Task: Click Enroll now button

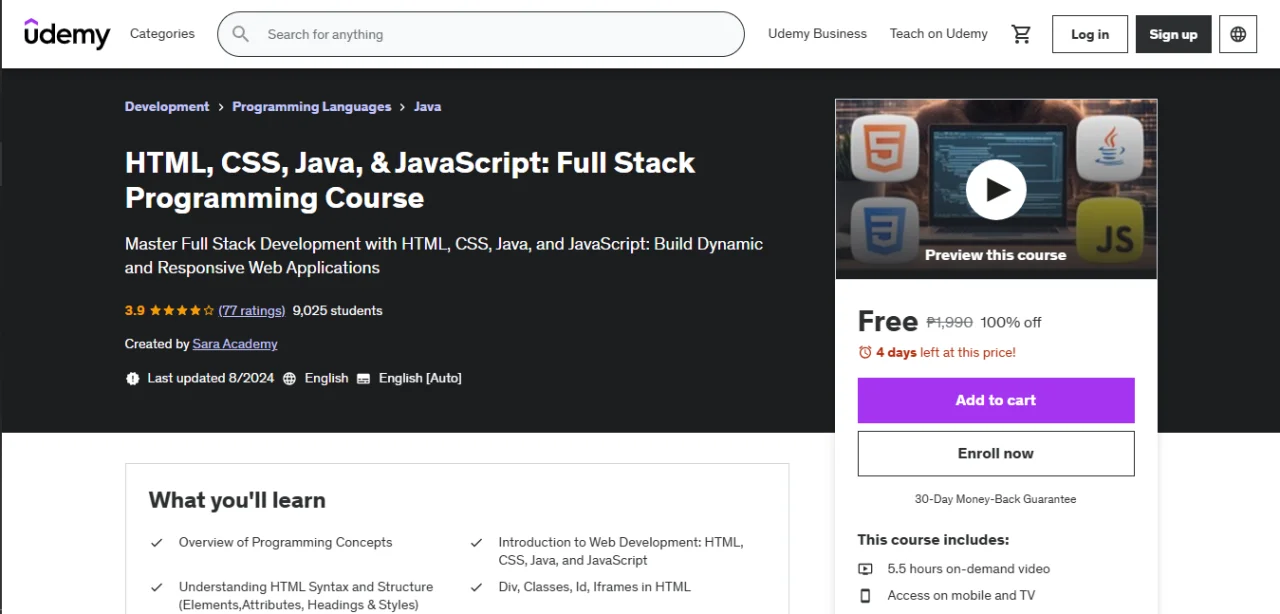Action: [996, 453]
